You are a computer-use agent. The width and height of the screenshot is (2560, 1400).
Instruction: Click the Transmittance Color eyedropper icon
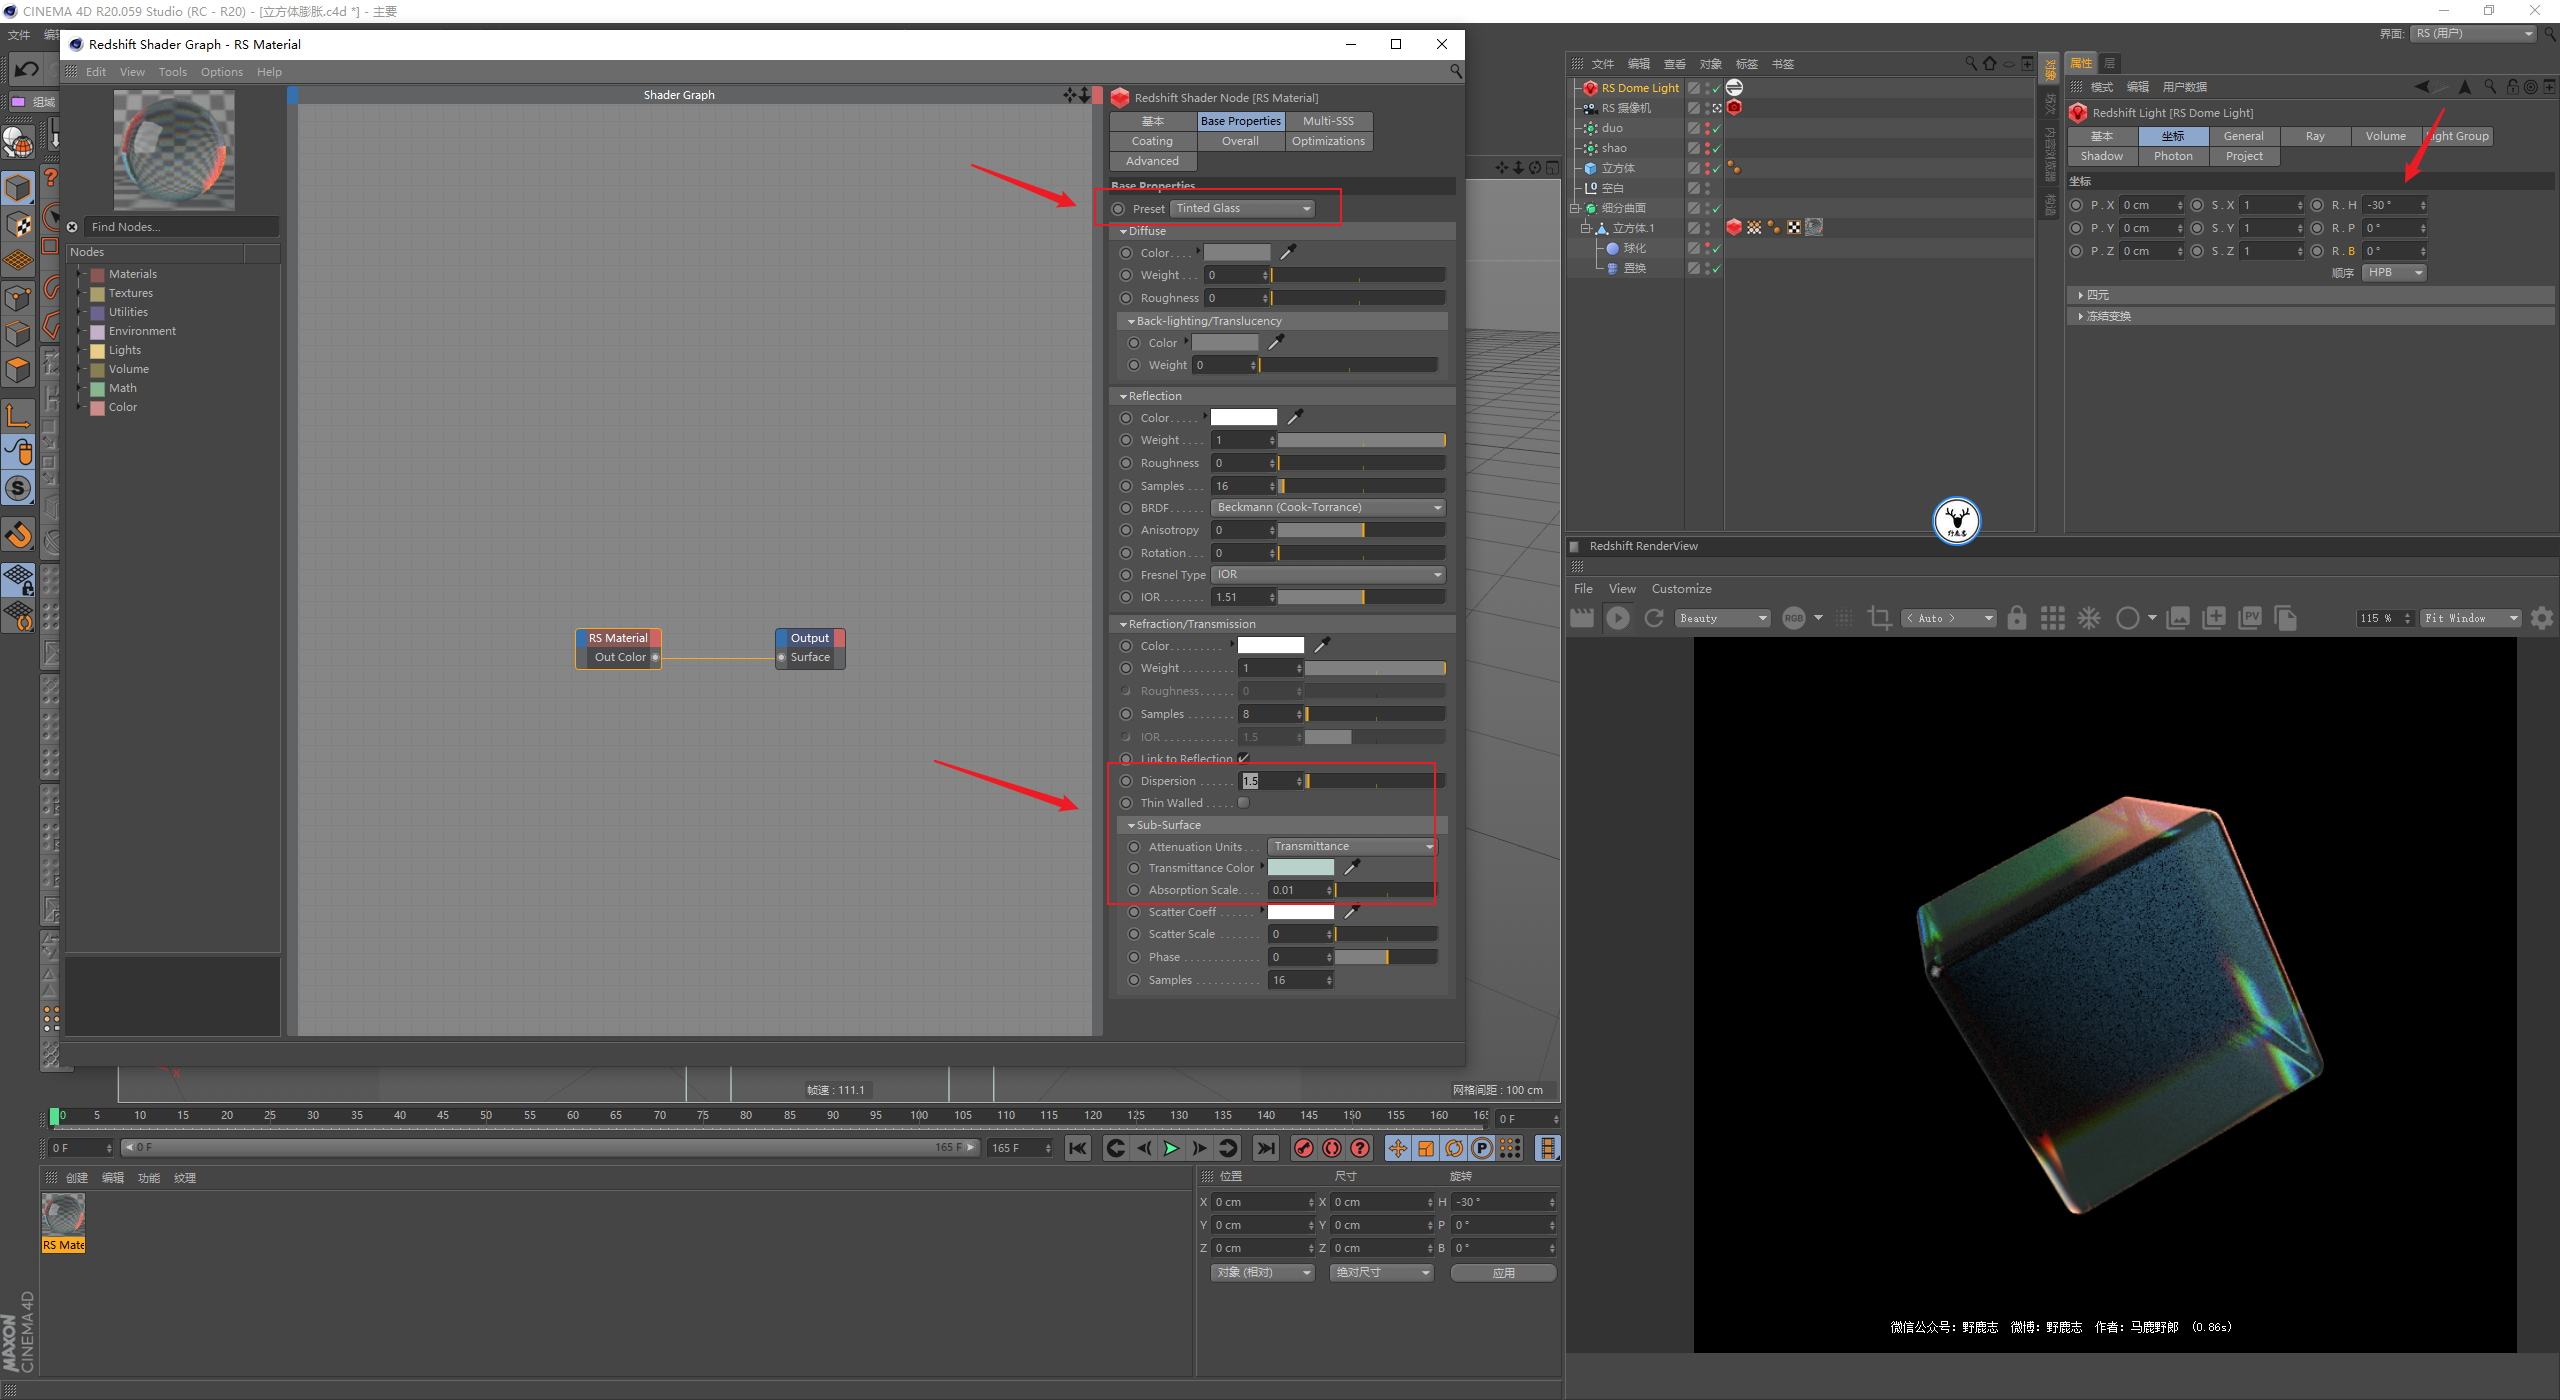[x=1352, y=867]
